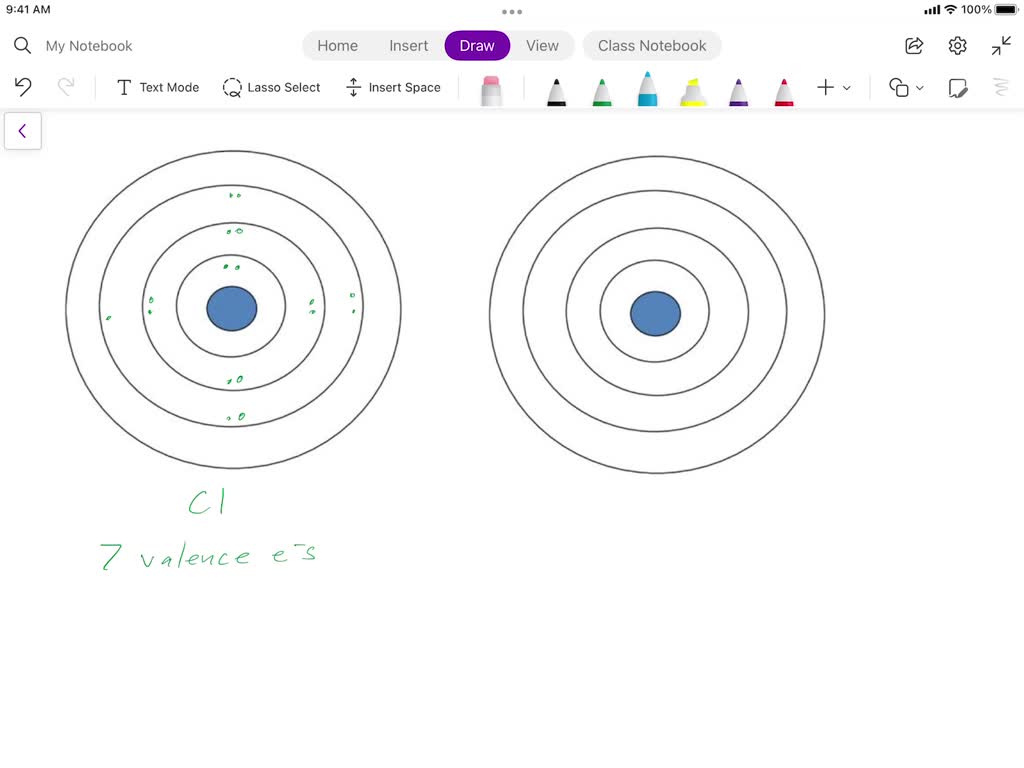
Task: Open the Class Notebook tab
Action: point(652,45)
